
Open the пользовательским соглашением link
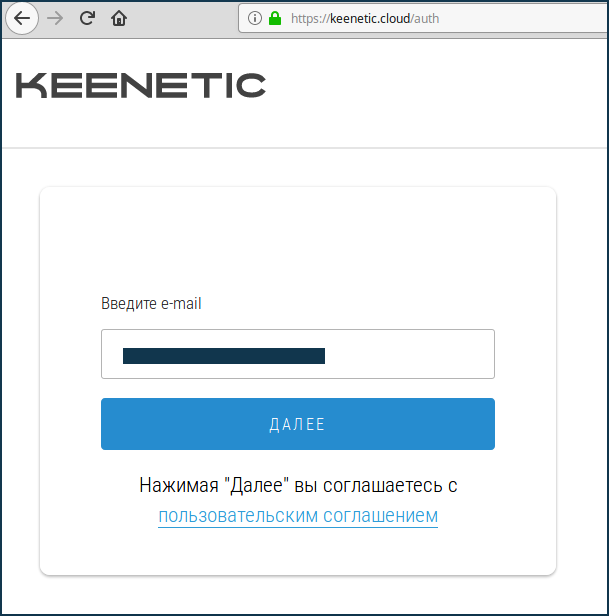coord(298,516)
